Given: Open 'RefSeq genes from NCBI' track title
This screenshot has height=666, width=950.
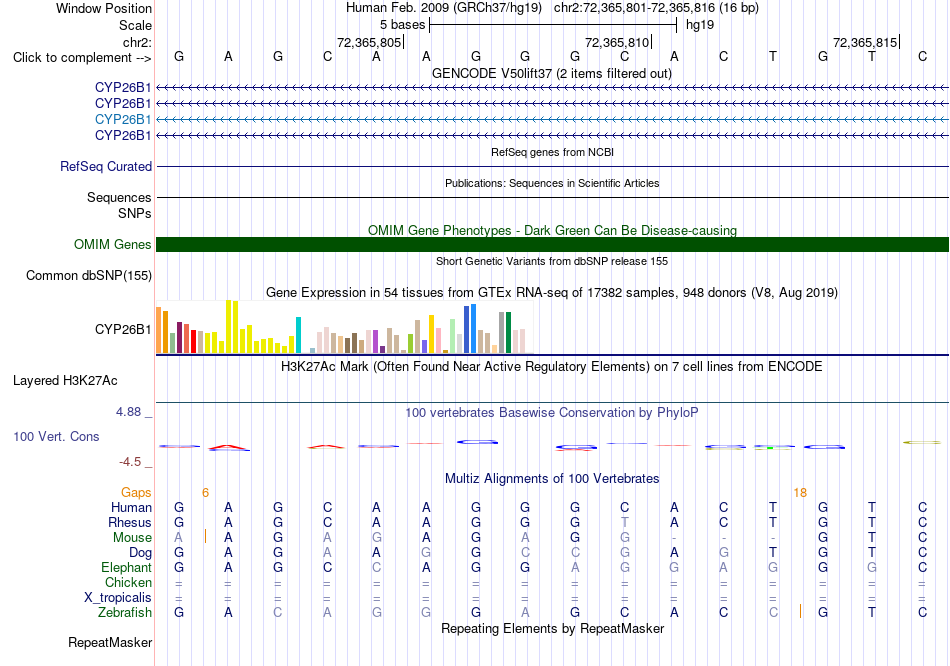Looking at the screenshot, I should pyautogui.click(x=552, y=152).
